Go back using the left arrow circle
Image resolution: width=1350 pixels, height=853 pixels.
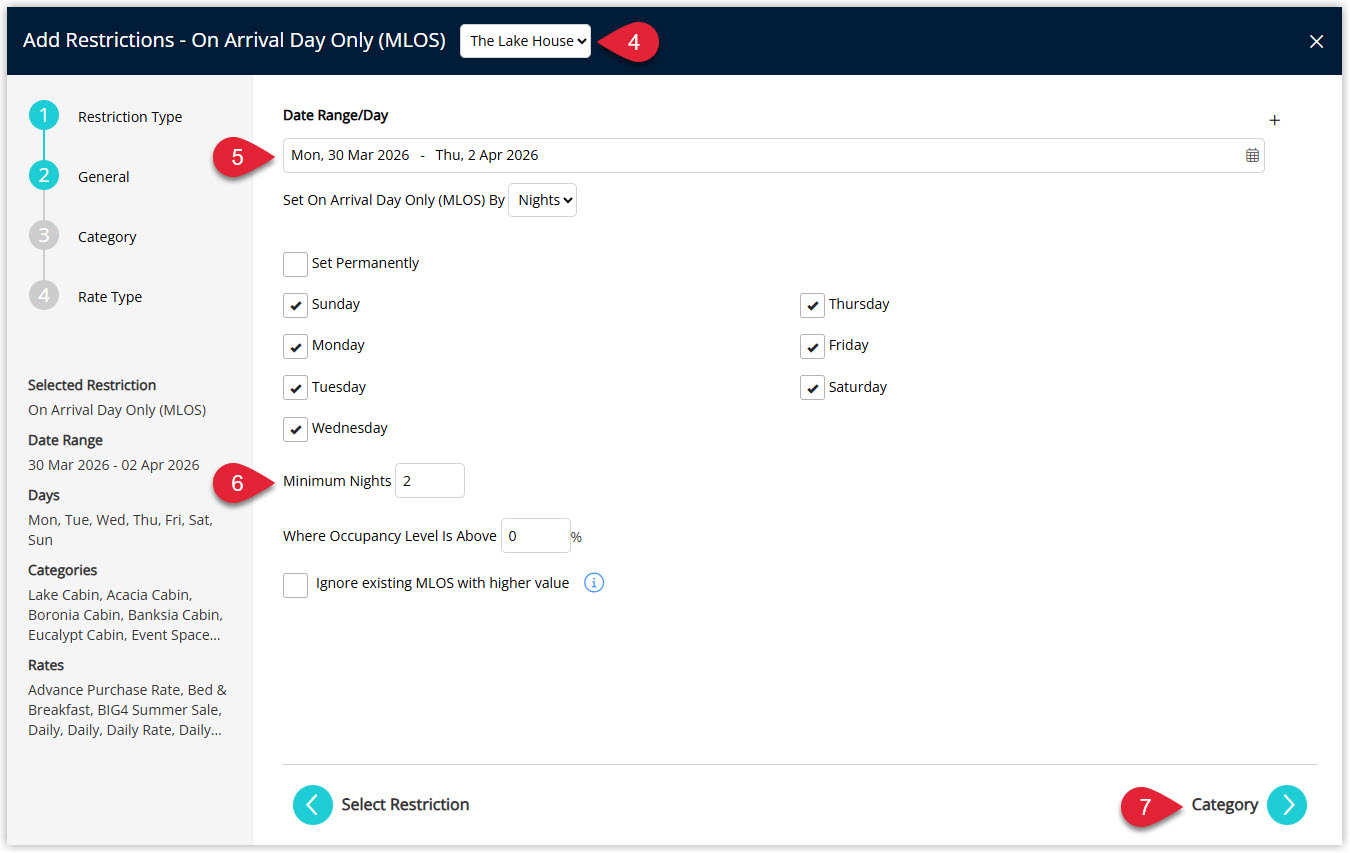click(x=313, y=804)
